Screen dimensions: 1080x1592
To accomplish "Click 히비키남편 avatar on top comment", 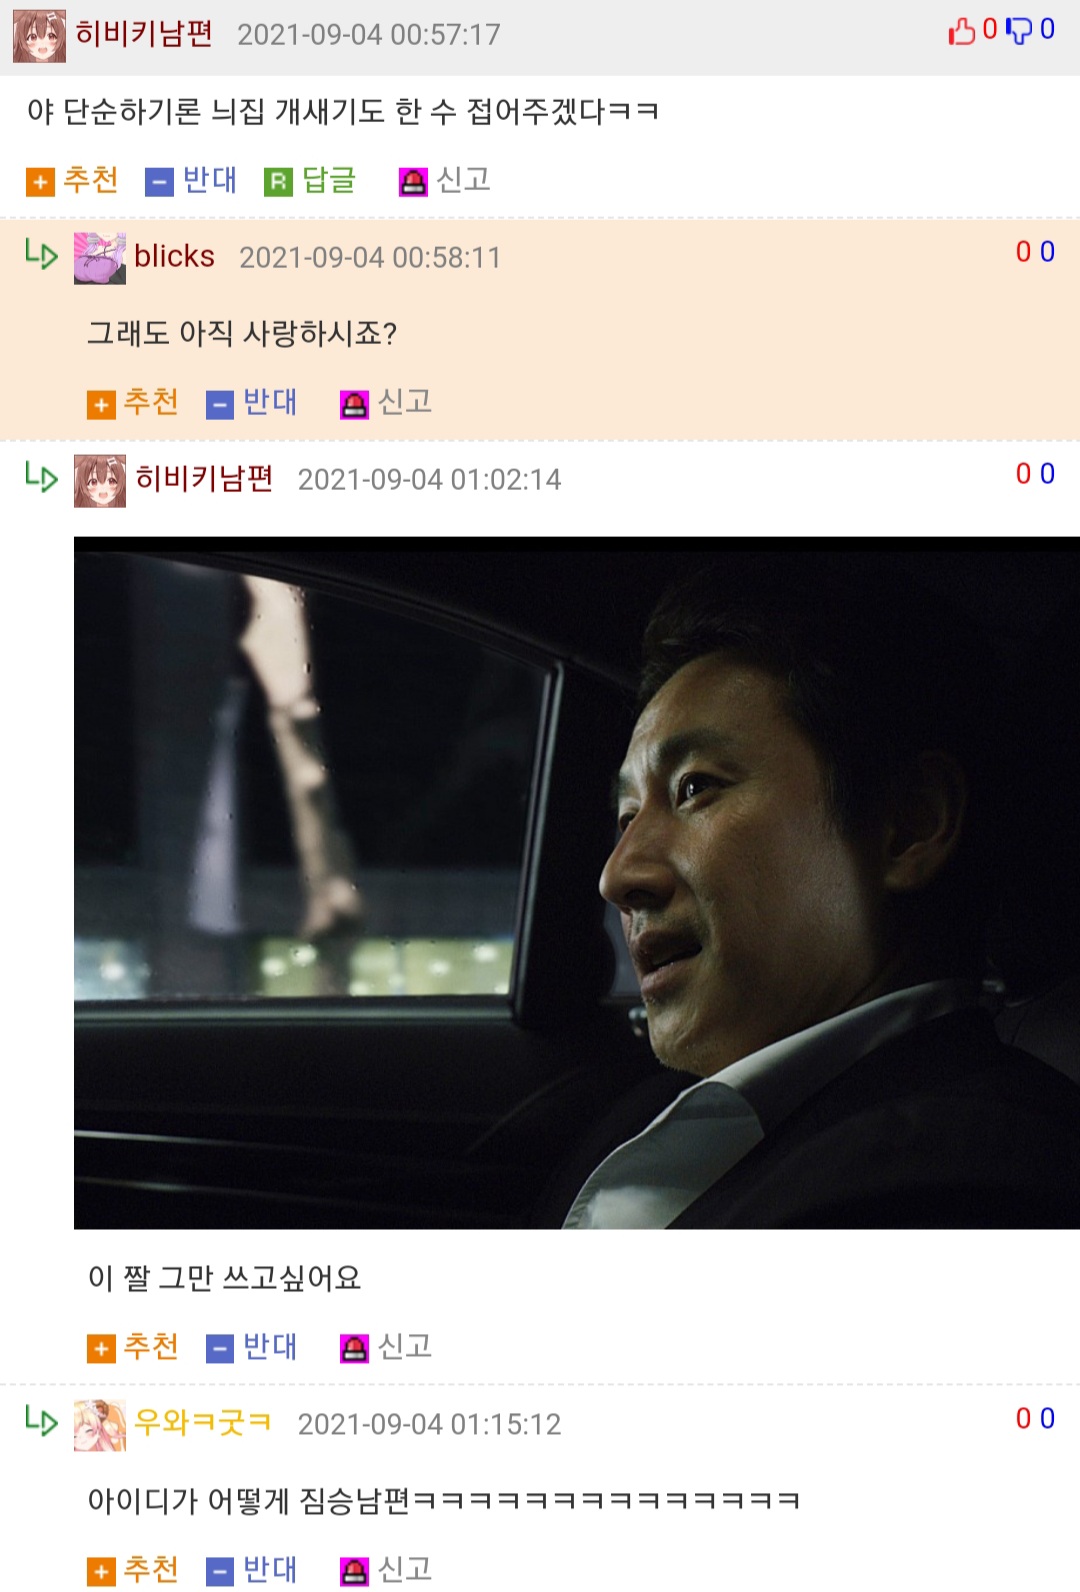I will coord(40,36).
